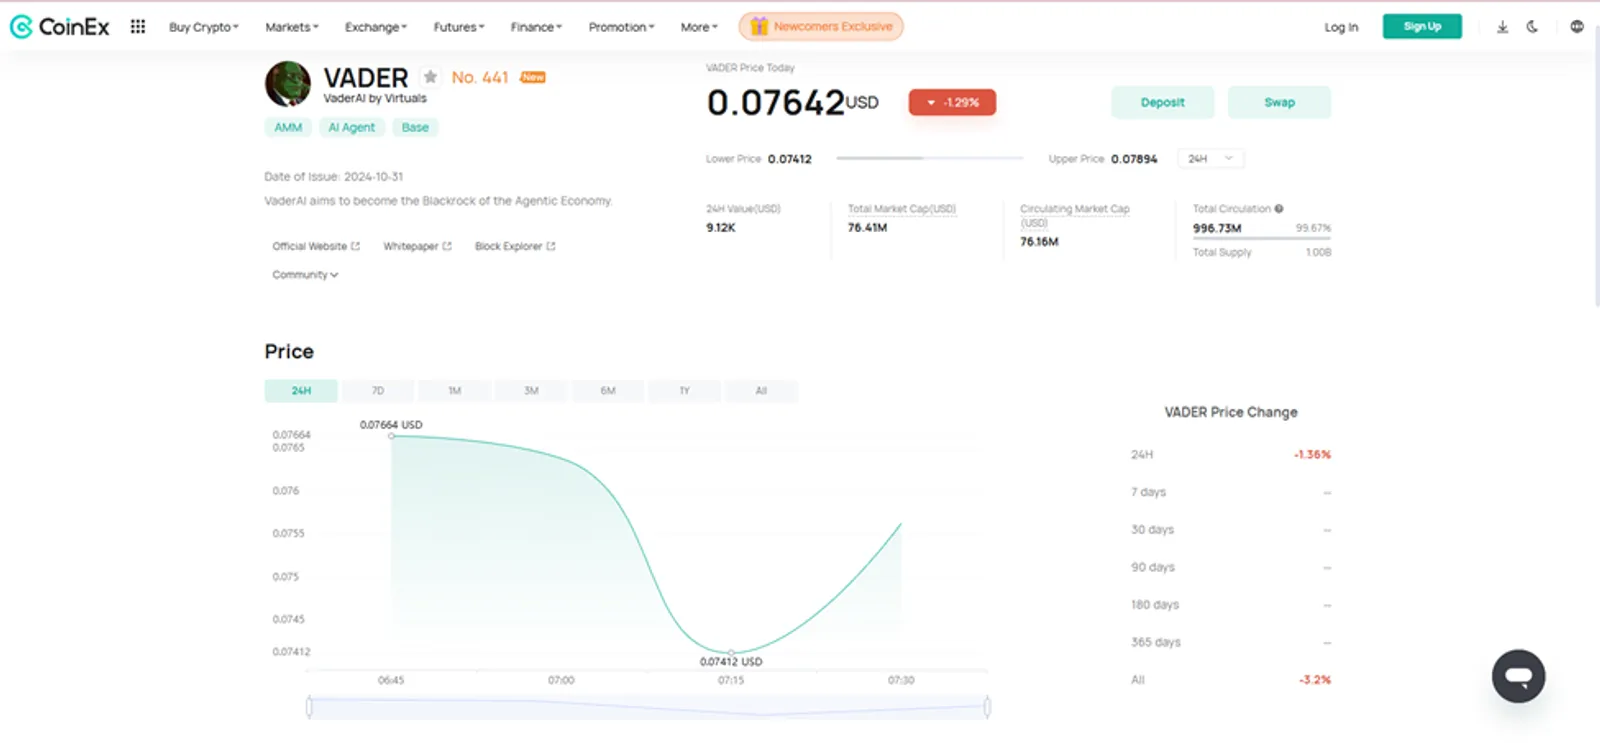Click the VADER coin avatar

click(288, 84)
